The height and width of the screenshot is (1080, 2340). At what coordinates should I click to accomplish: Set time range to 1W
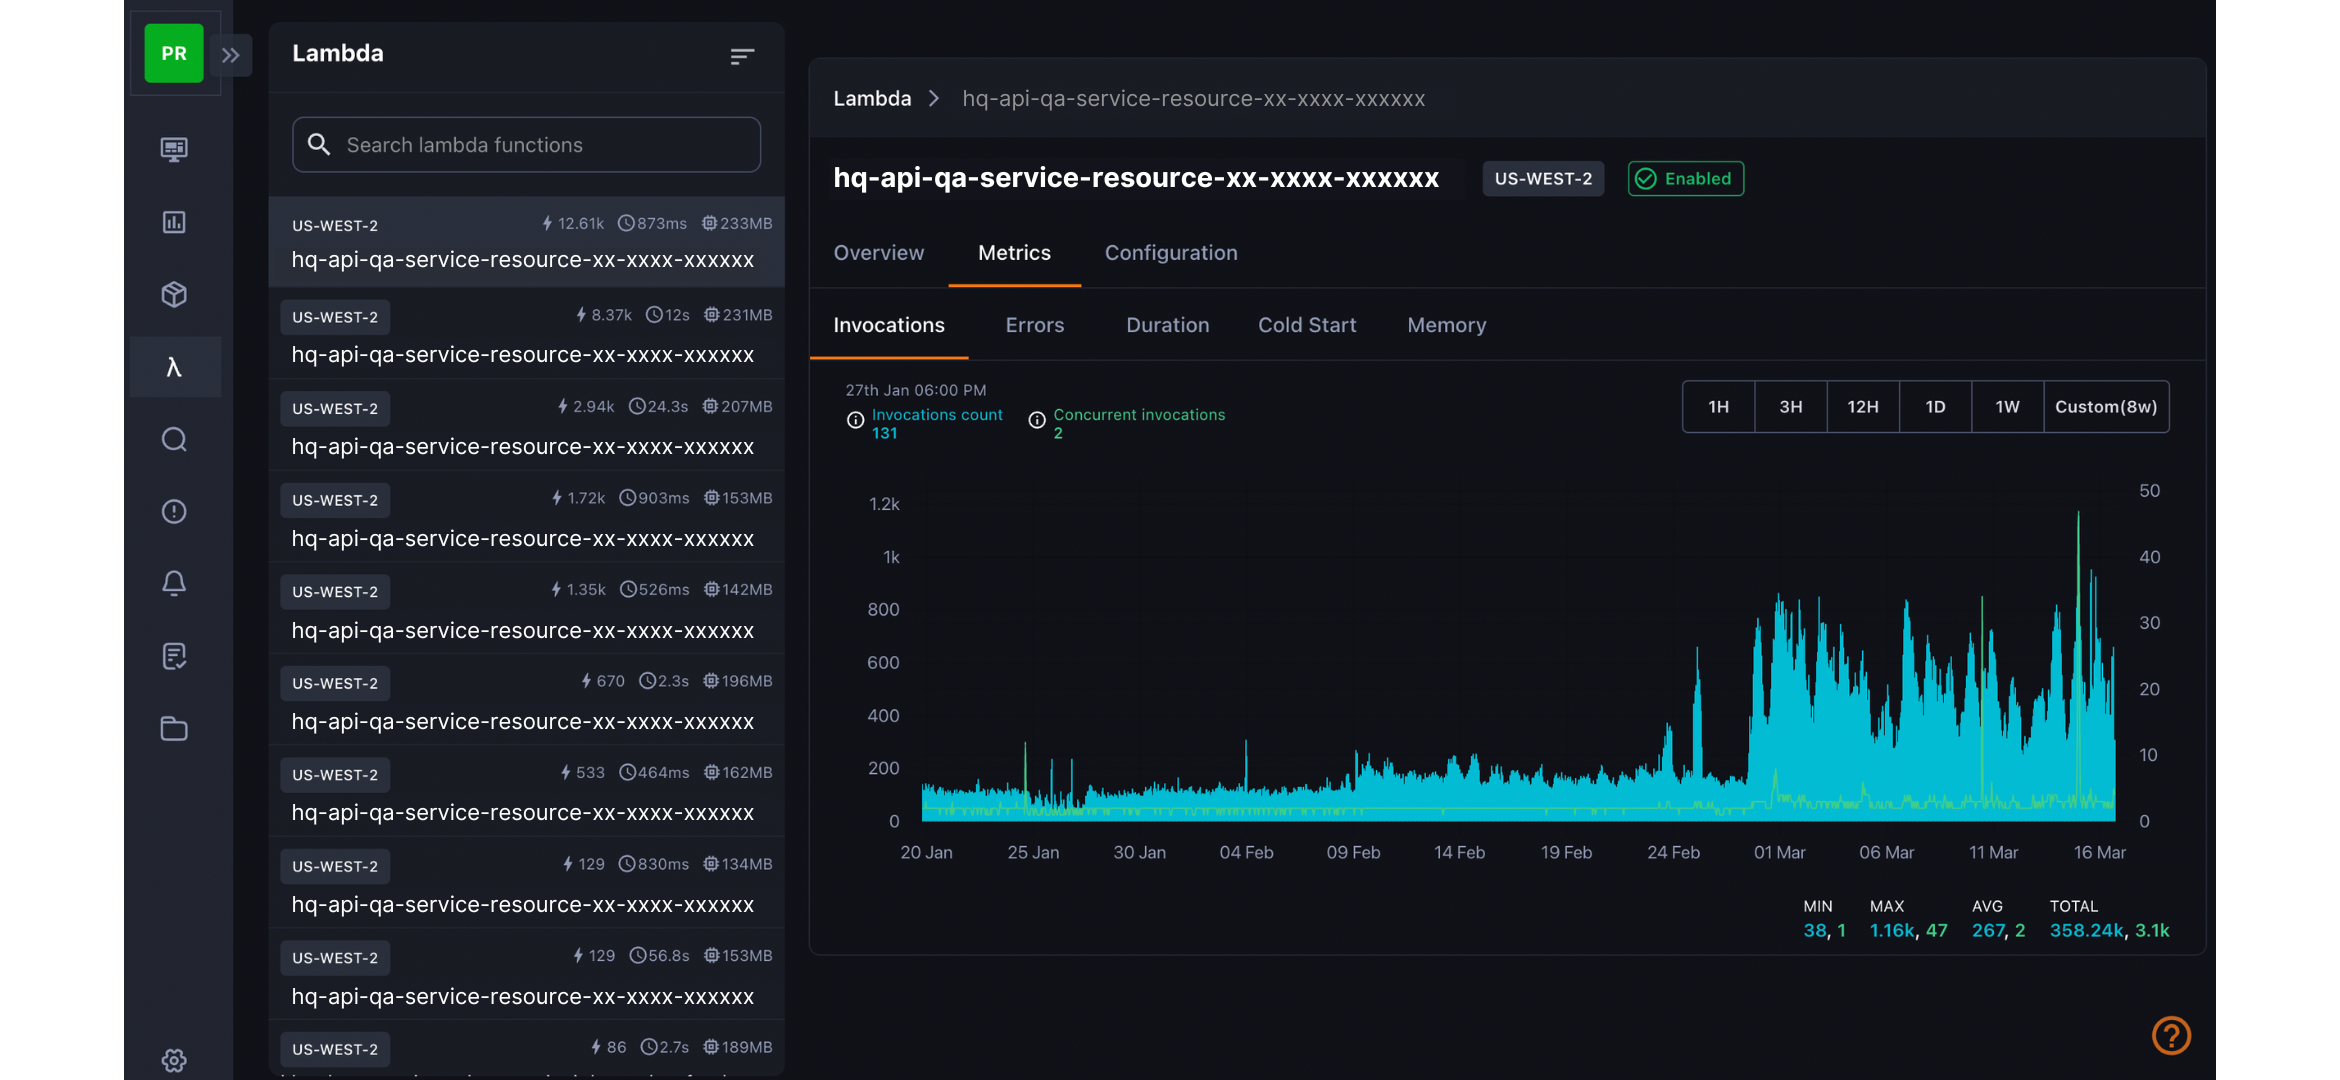pyautogui.click(x=2007, y=407)
